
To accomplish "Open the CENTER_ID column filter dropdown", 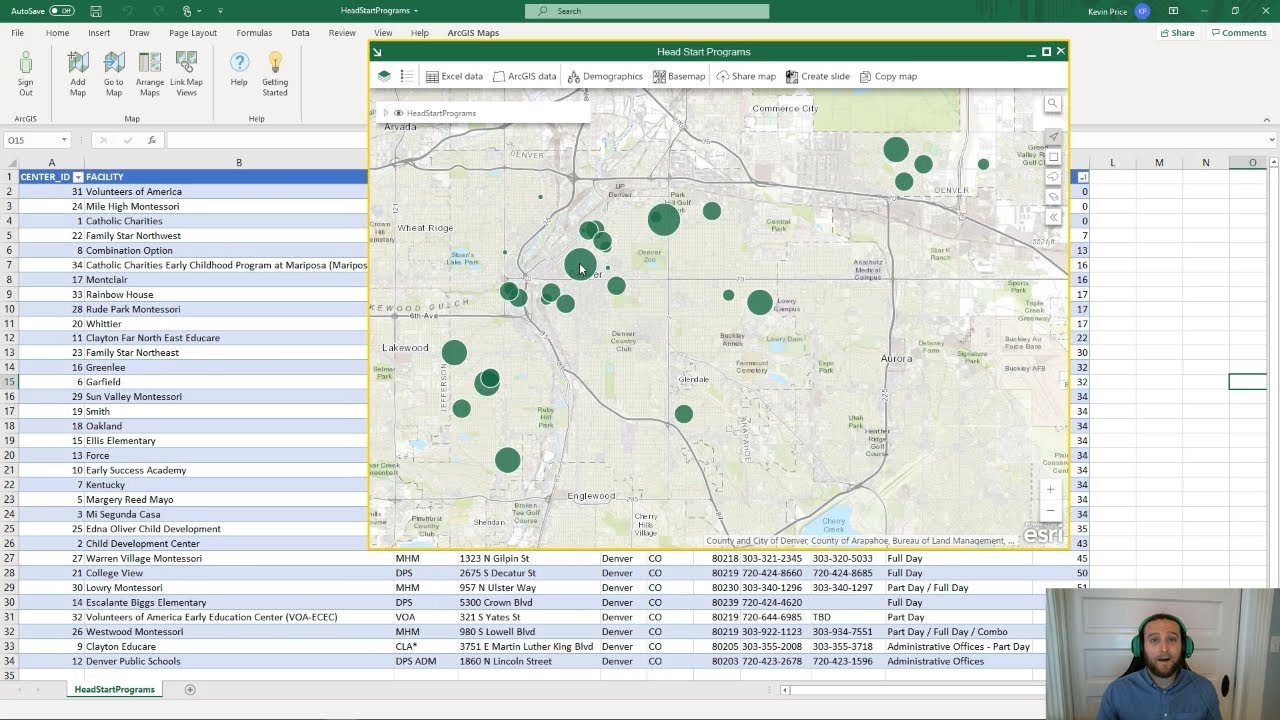I will [x=78, y=177].
